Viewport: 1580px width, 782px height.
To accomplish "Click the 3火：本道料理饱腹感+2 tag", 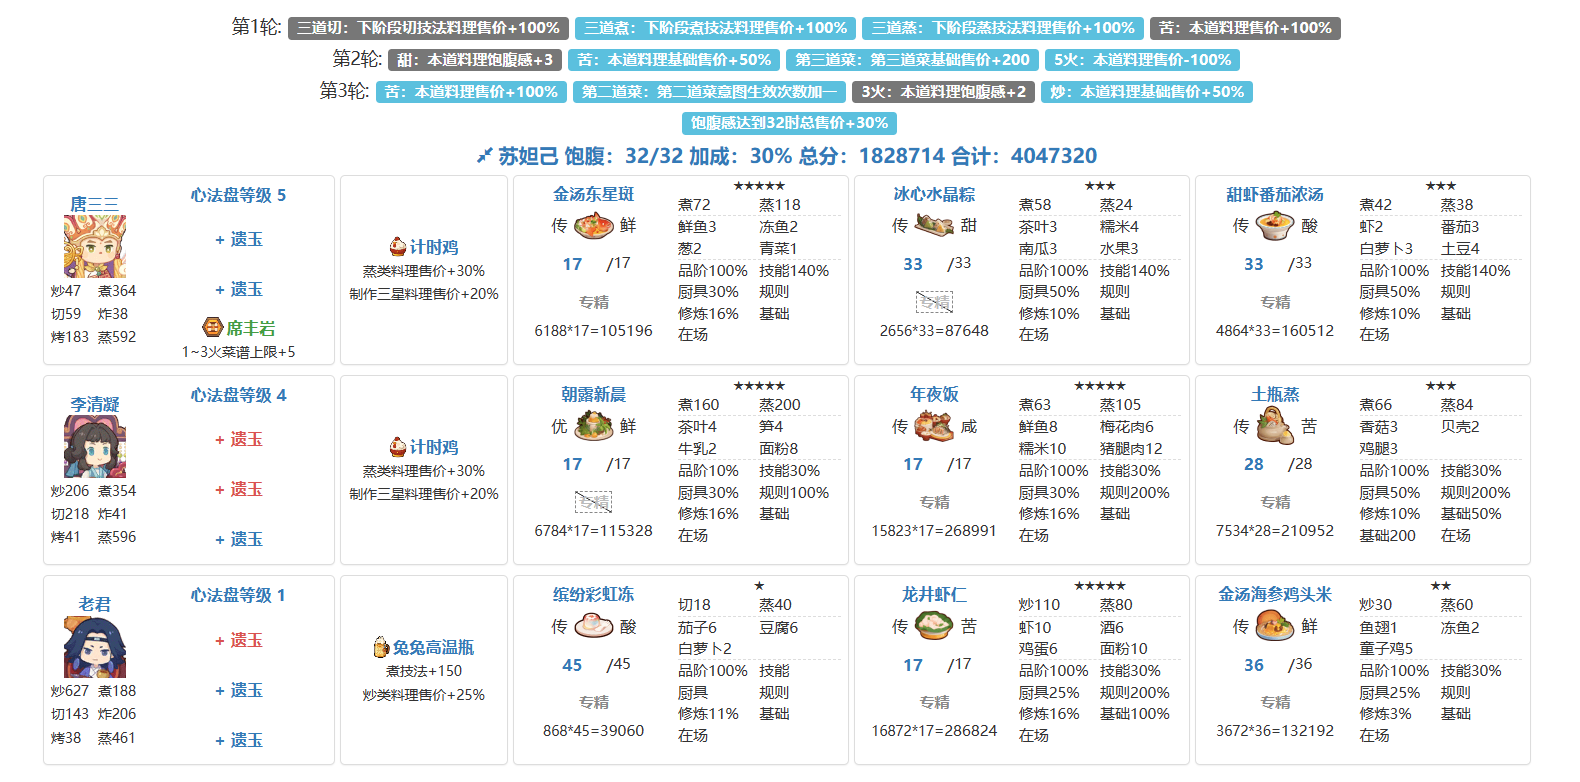I will [944, 92].
